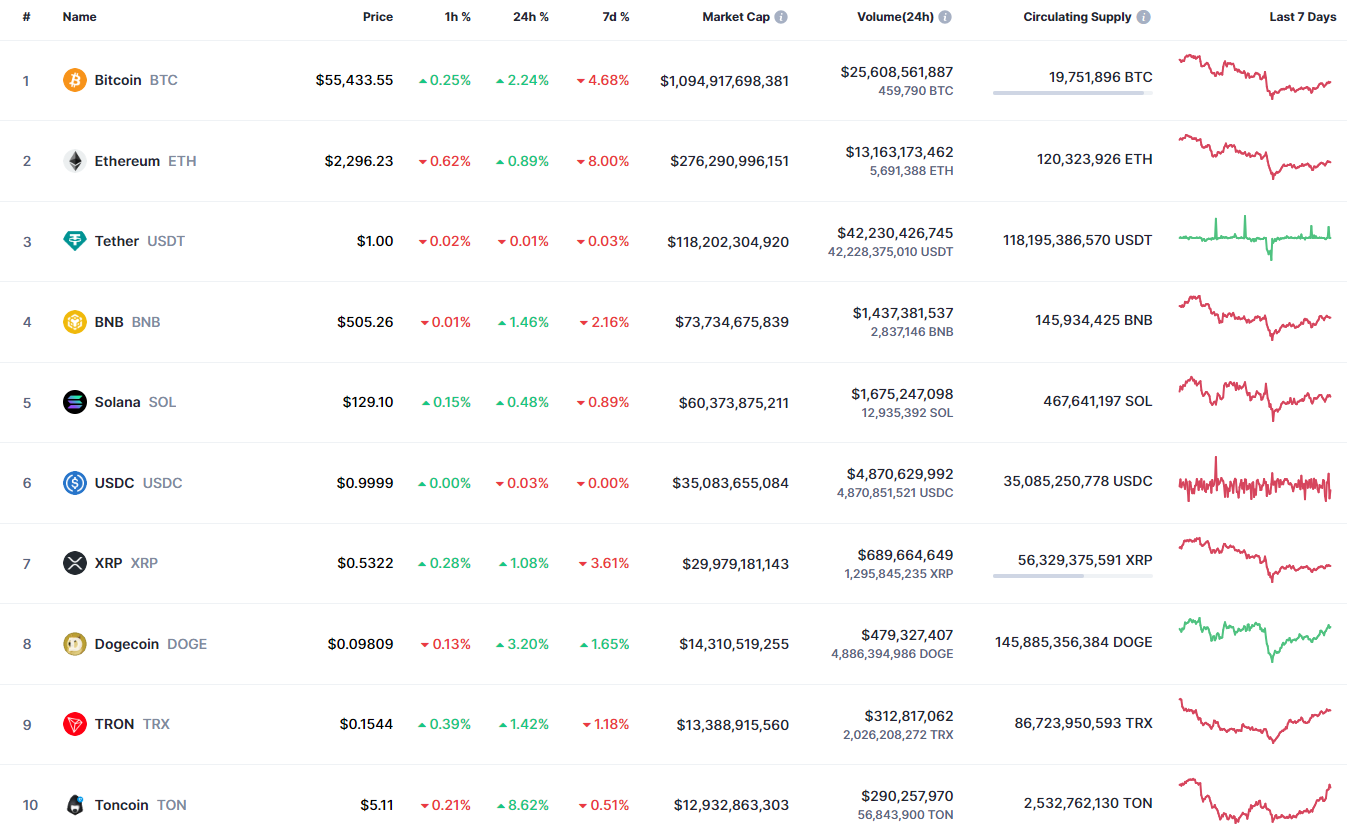Click Bitcoin circulating supply progress bar

(1072, 93)
